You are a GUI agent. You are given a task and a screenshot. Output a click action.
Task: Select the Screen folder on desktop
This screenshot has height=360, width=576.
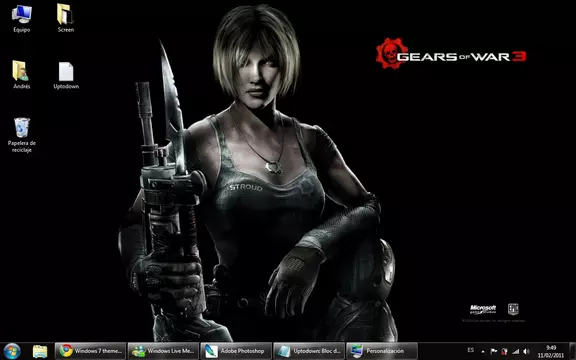[x=66, y=18]
